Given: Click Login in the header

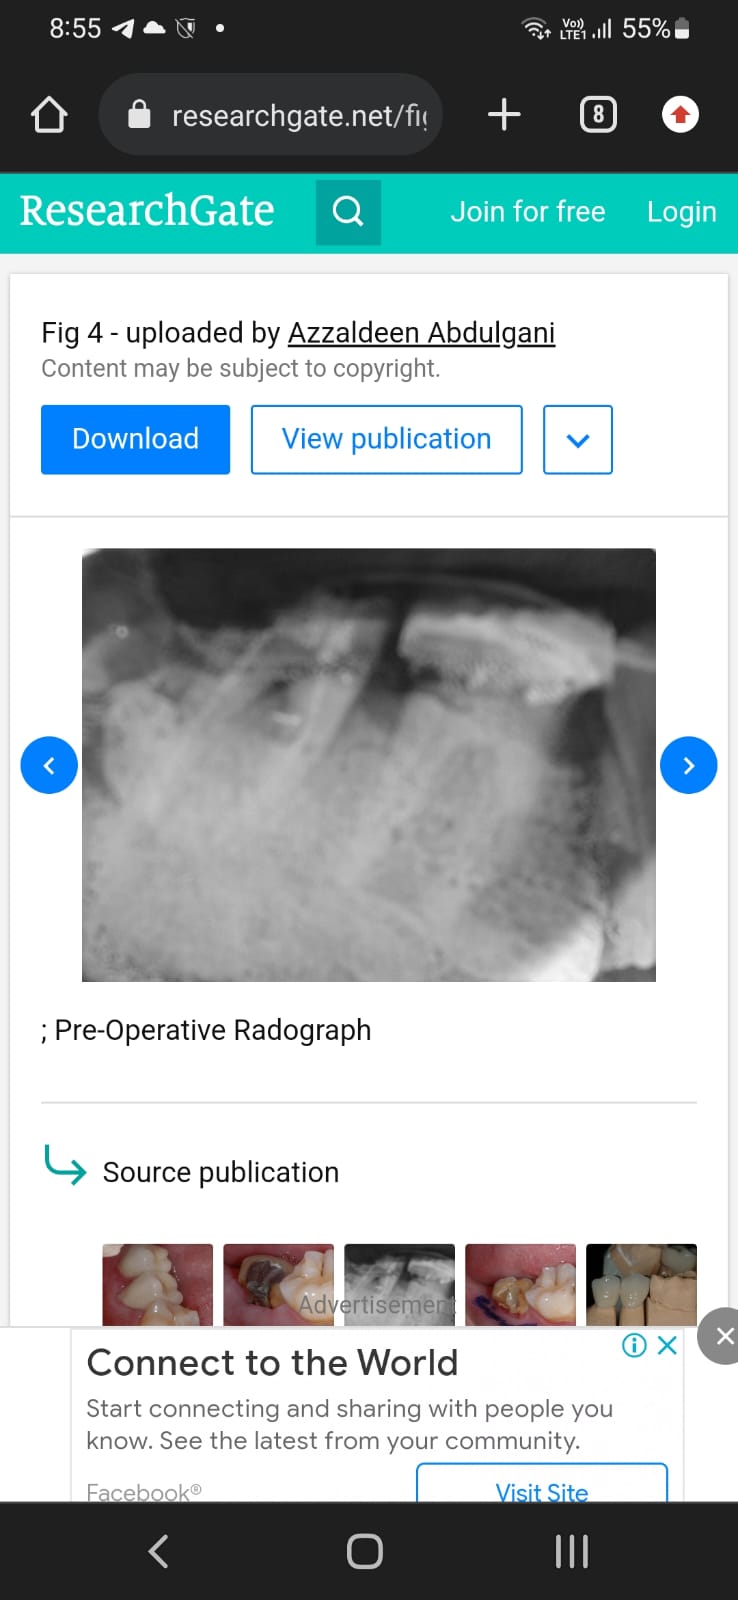Looking at the screenshot, I should [682, 212].
